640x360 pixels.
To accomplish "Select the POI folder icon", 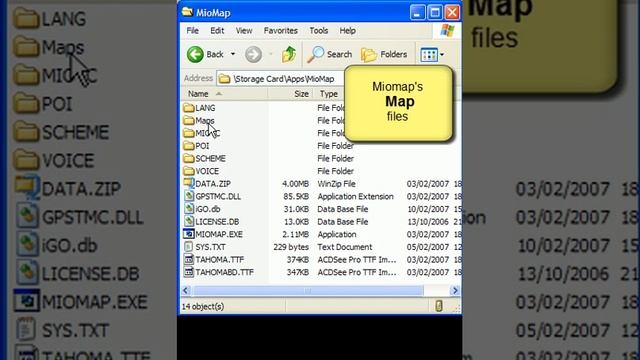I will pos(189,146).
